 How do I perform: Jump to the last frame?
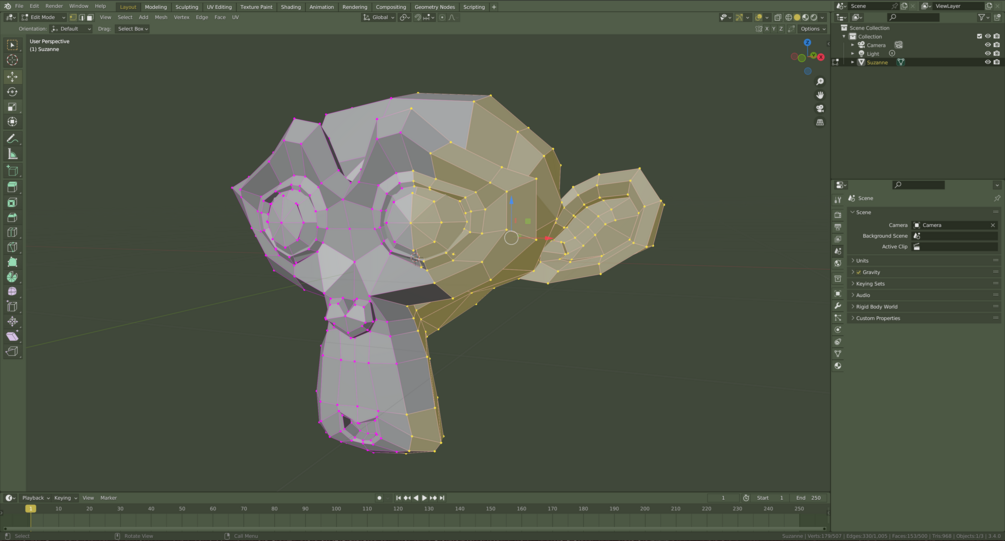tap(442, 498)
